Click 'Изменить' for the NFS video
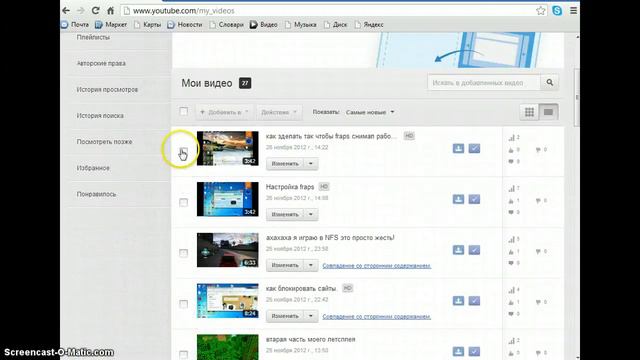This screenshot has width=640, height=360. tap(285, 265)
